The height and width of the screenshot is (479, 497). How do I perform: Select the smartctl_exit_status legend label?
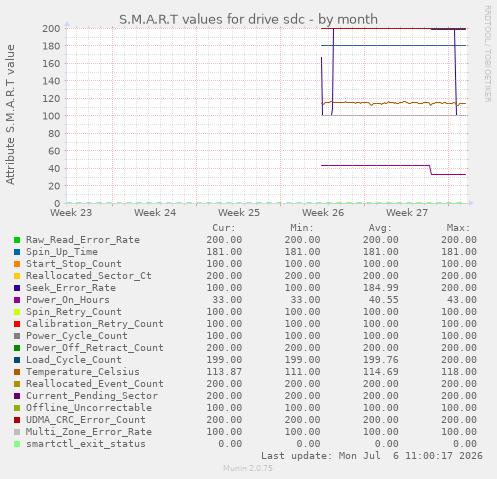86,444
